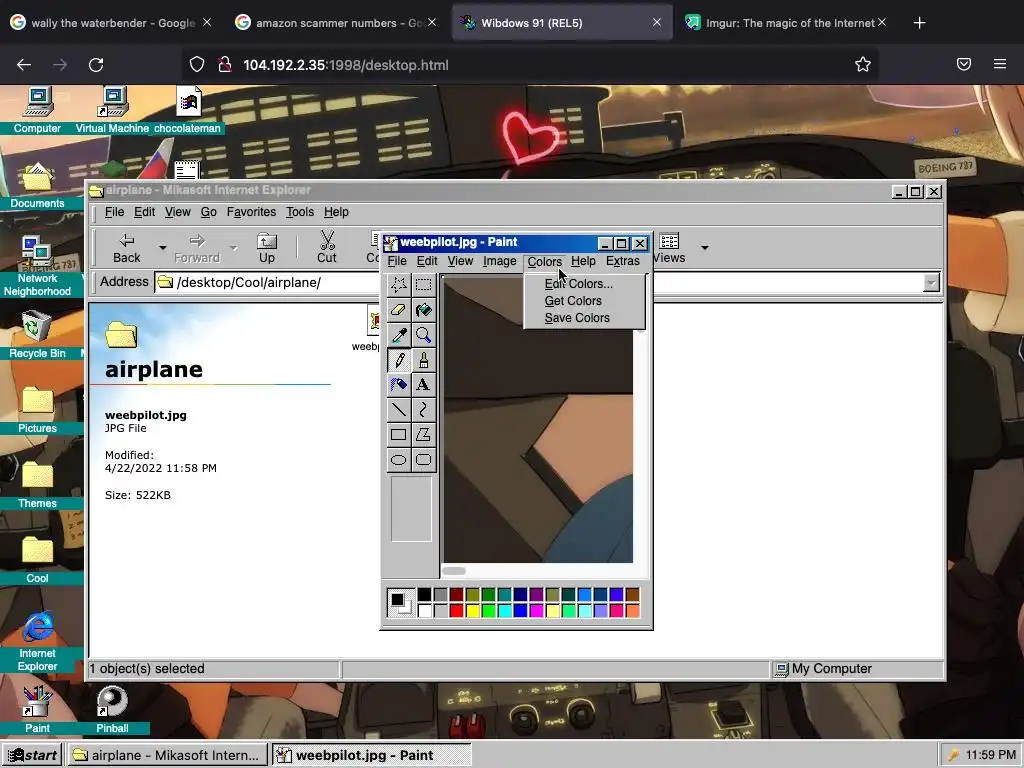Launch the Pinball desktop shortcut
The width and height of the screenshot is (1024, 768).
(x=112, y=710)
